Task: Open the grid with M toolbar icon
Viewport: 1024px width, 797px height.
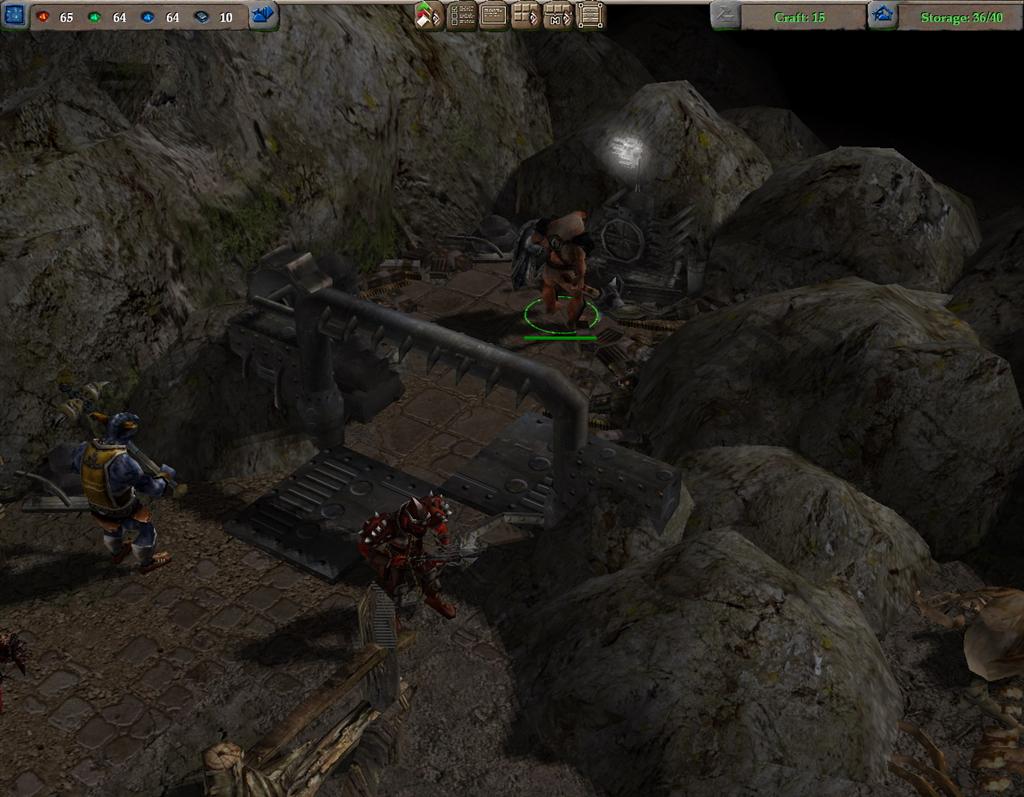Action: tap(558, 16)
